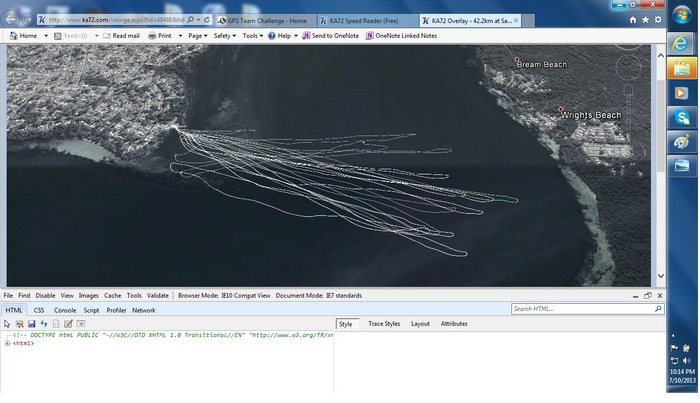The height and width of the screenshot is (403, 700).
Task: Expand the Browser Mode IE10 Compat View menu
Action: point(224,296)
